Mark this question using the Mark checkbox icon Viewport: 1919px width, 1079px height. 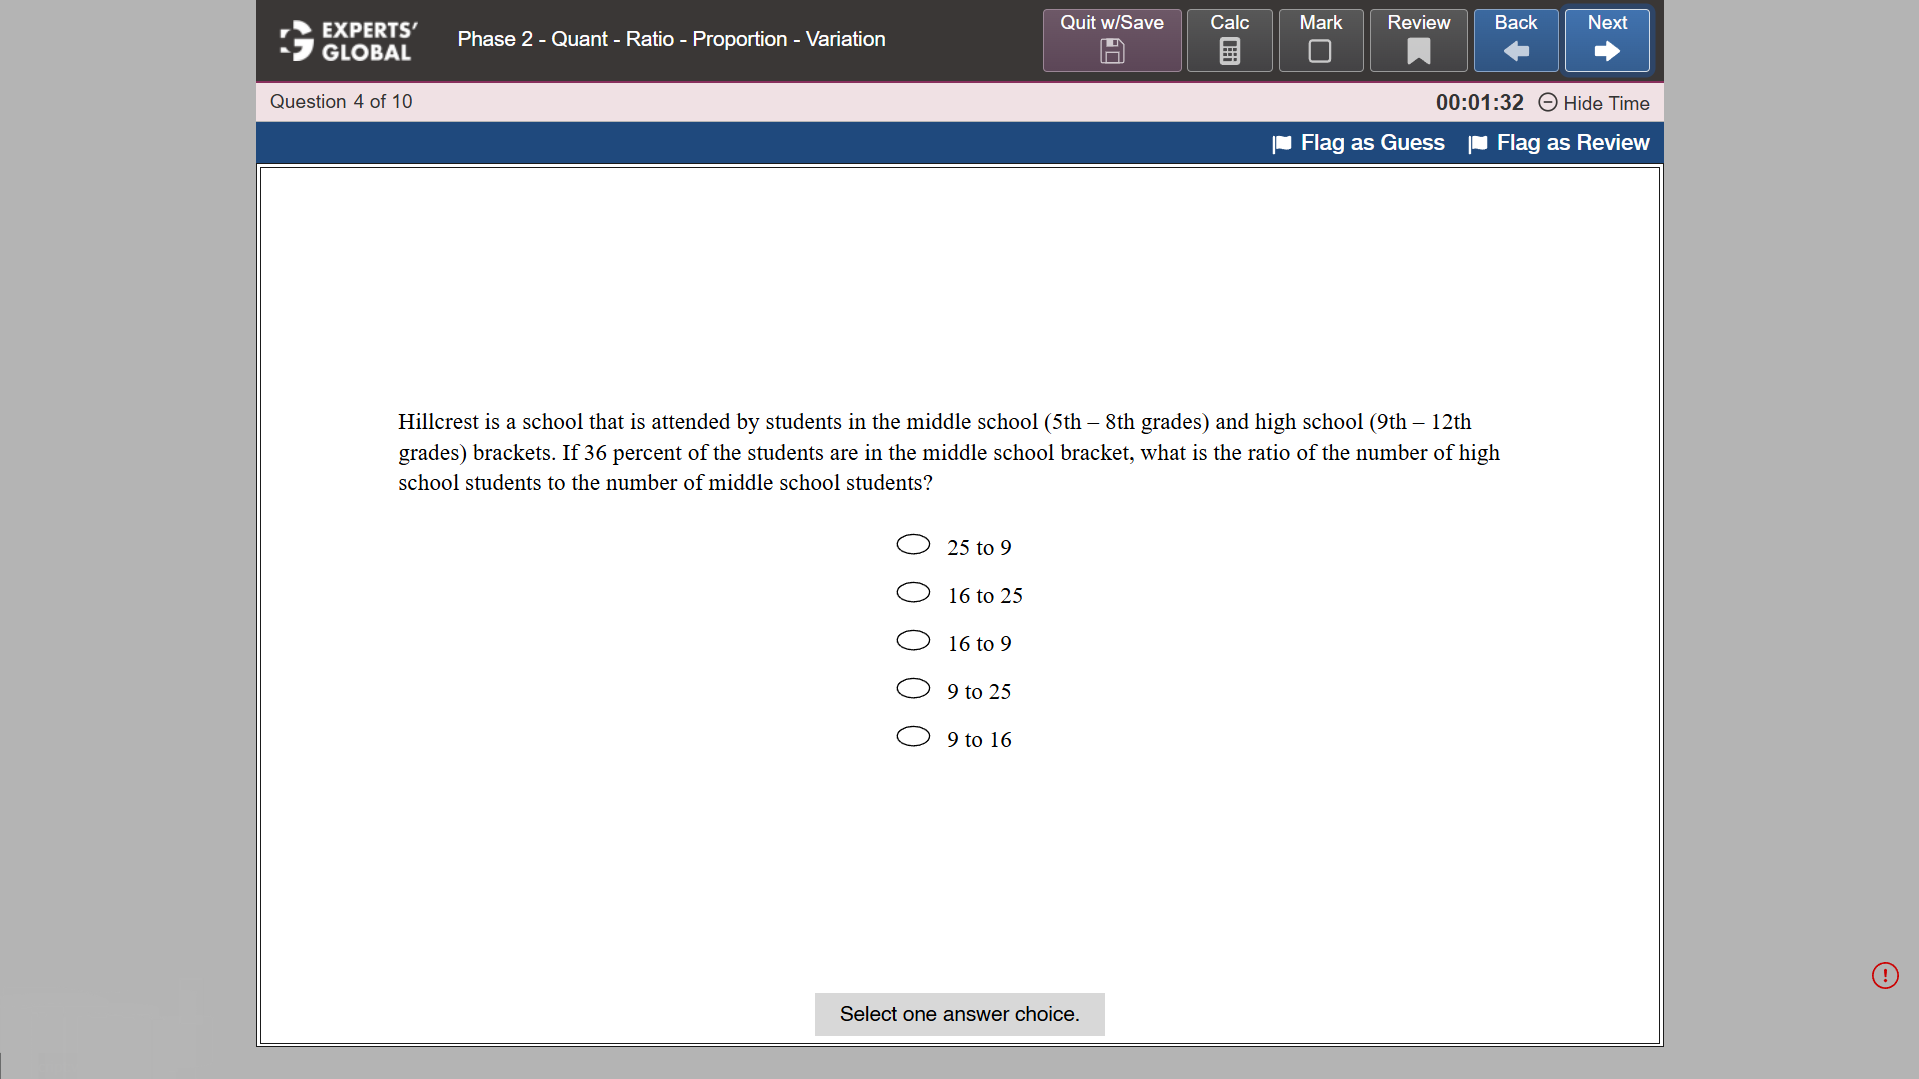[1320, 49]
